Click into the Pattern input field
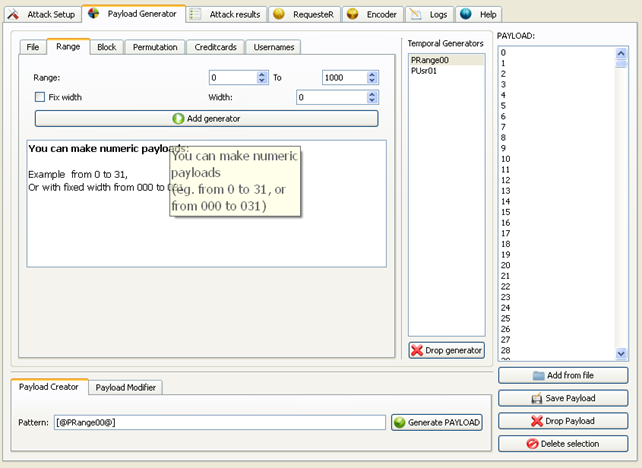The width and height of the screenshot is (642, 468). (218, 422)
